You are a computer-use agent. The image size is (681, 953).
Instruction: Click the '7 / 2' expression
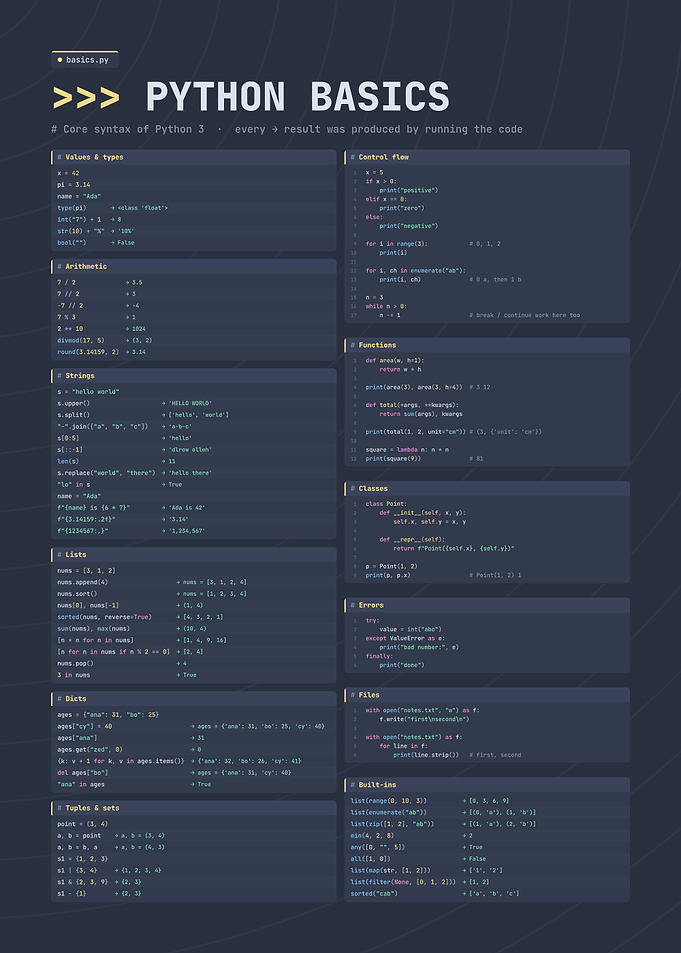coord(66,283)
